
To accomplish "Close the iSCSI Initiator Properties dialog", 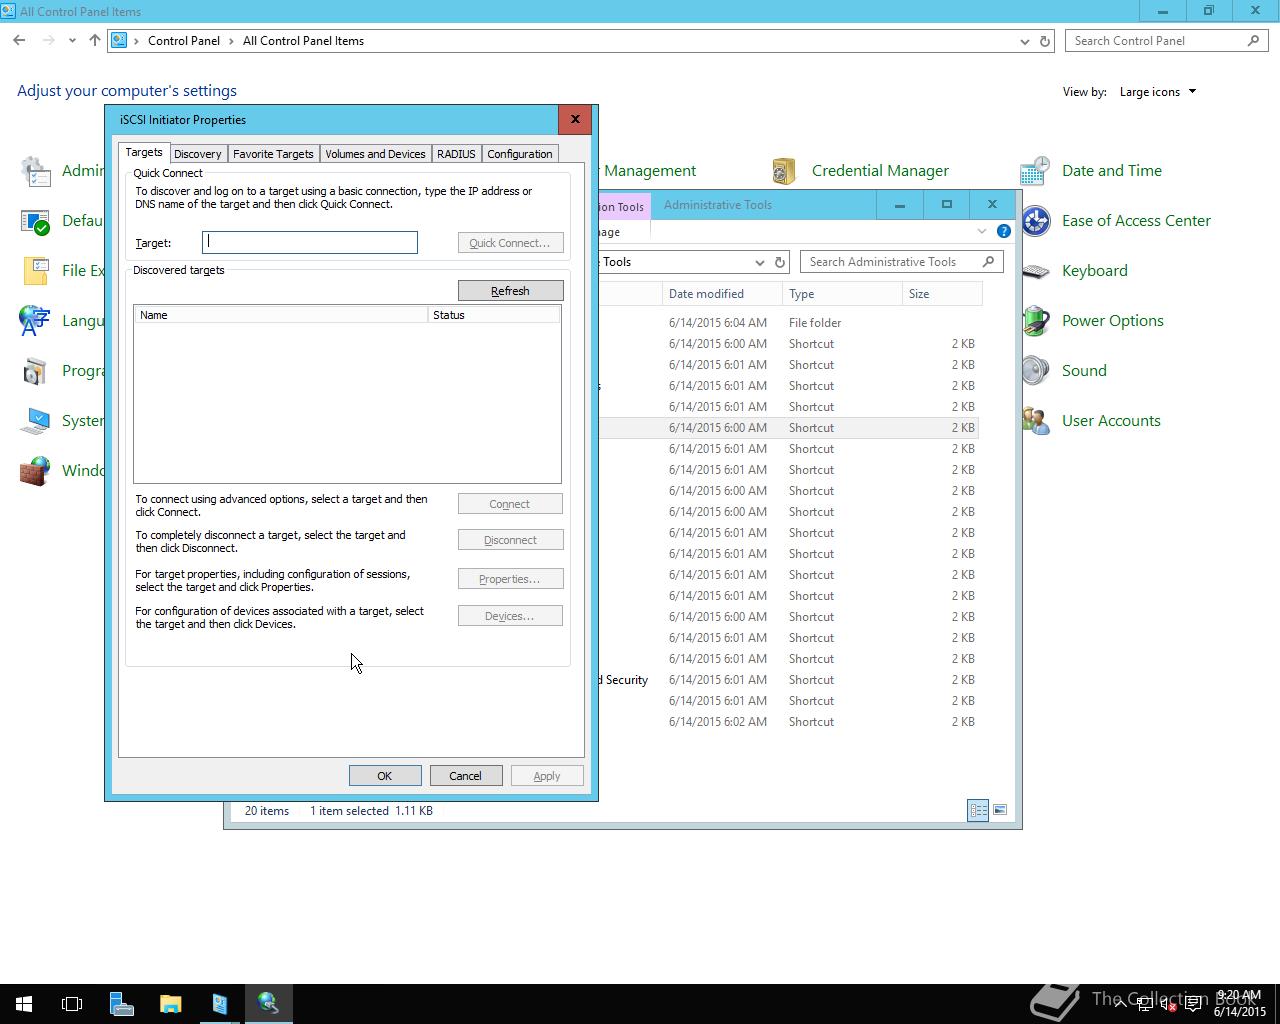I will coord(575,119).
